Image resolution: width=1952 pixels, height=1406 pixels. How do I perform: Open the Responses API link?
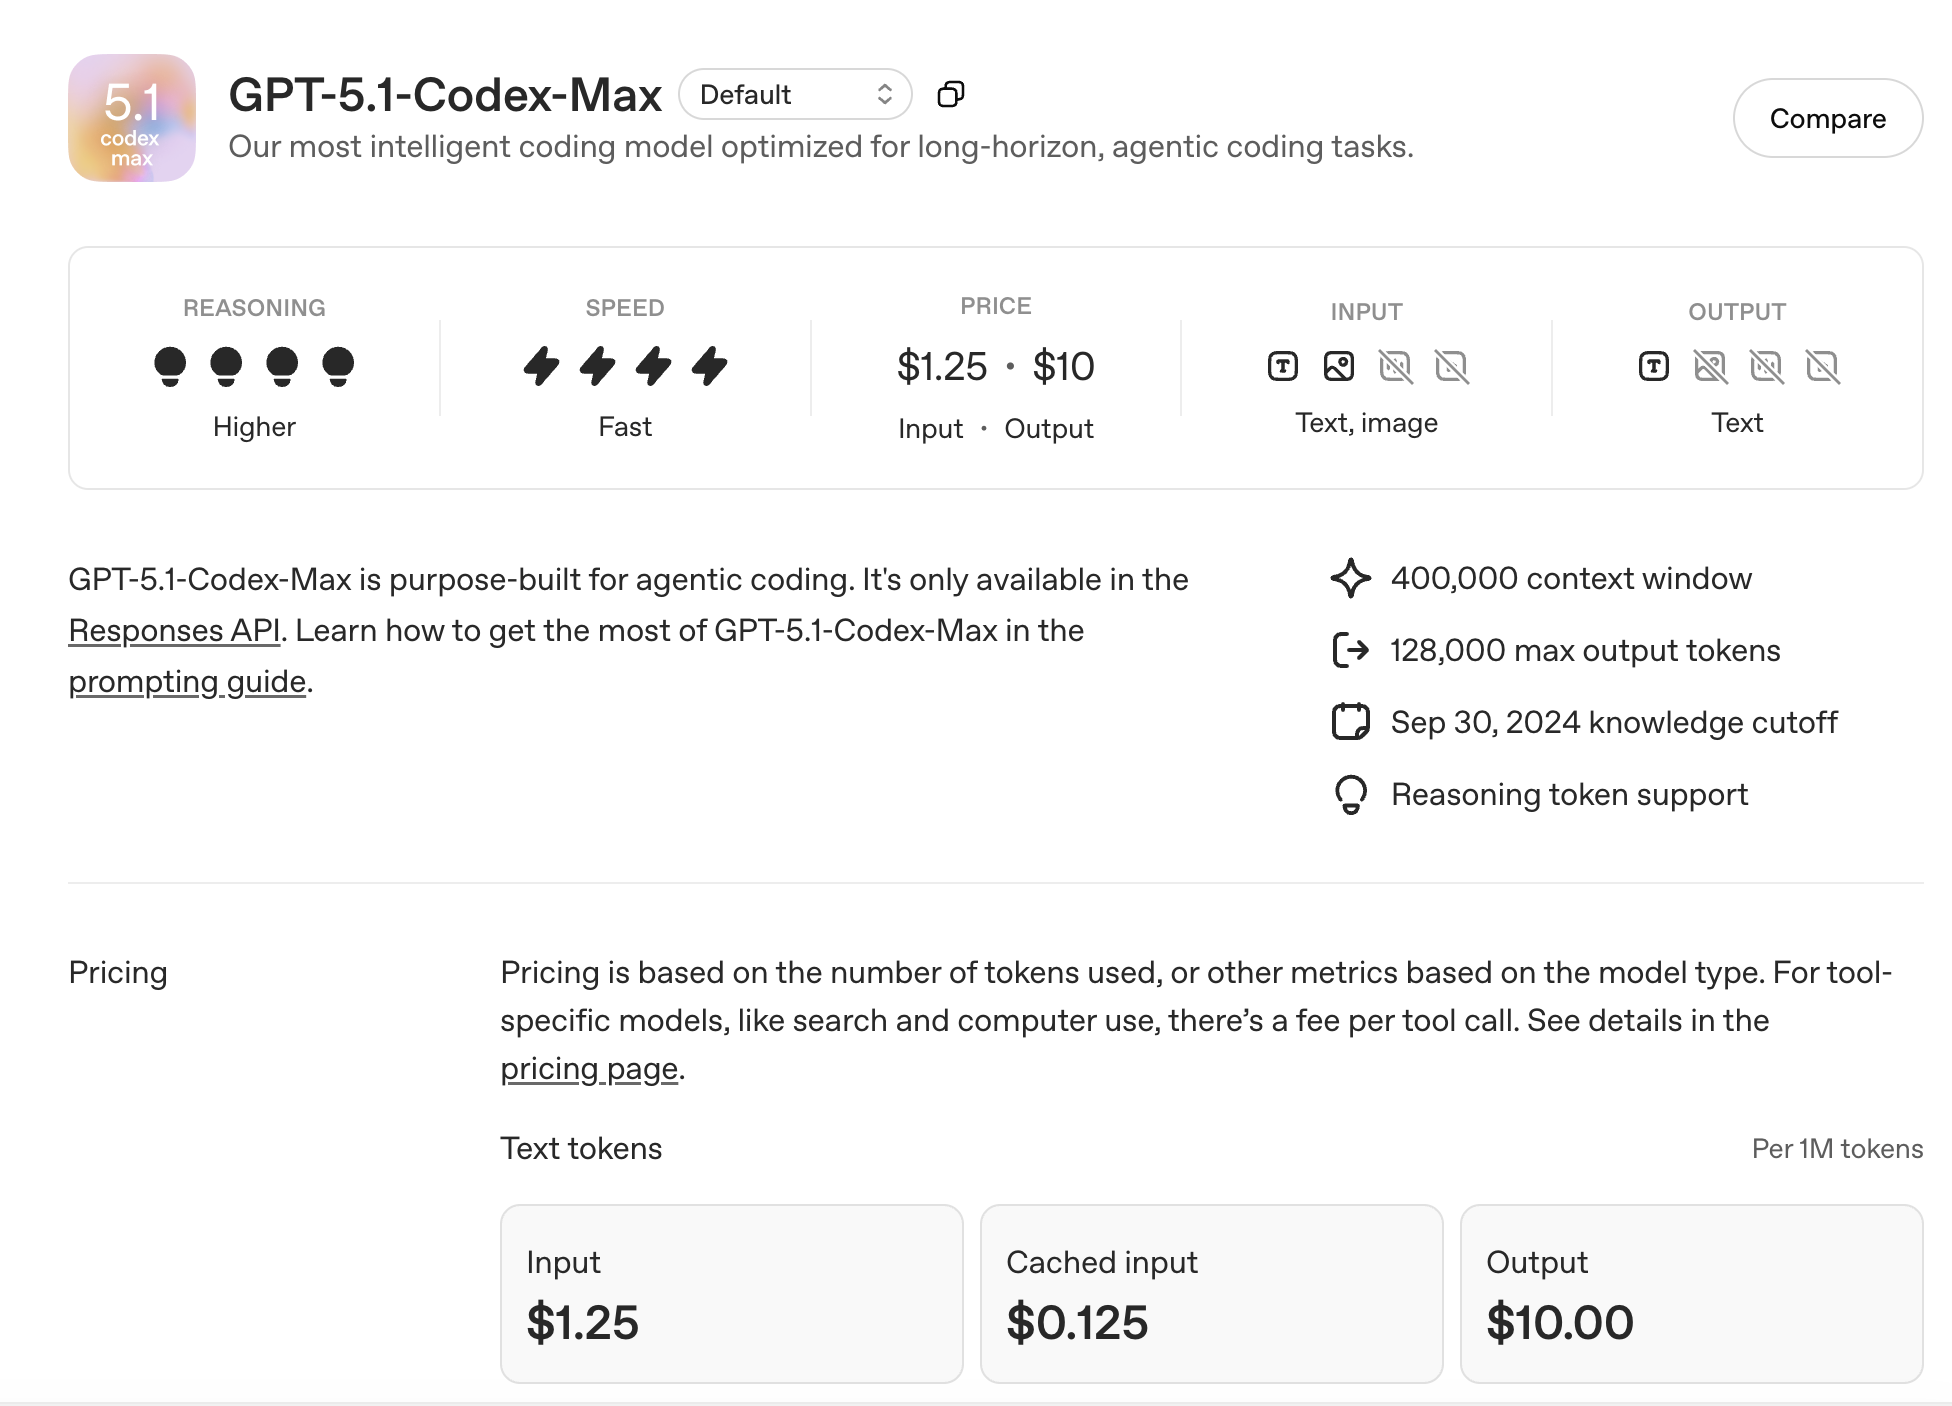pos(174,631)
